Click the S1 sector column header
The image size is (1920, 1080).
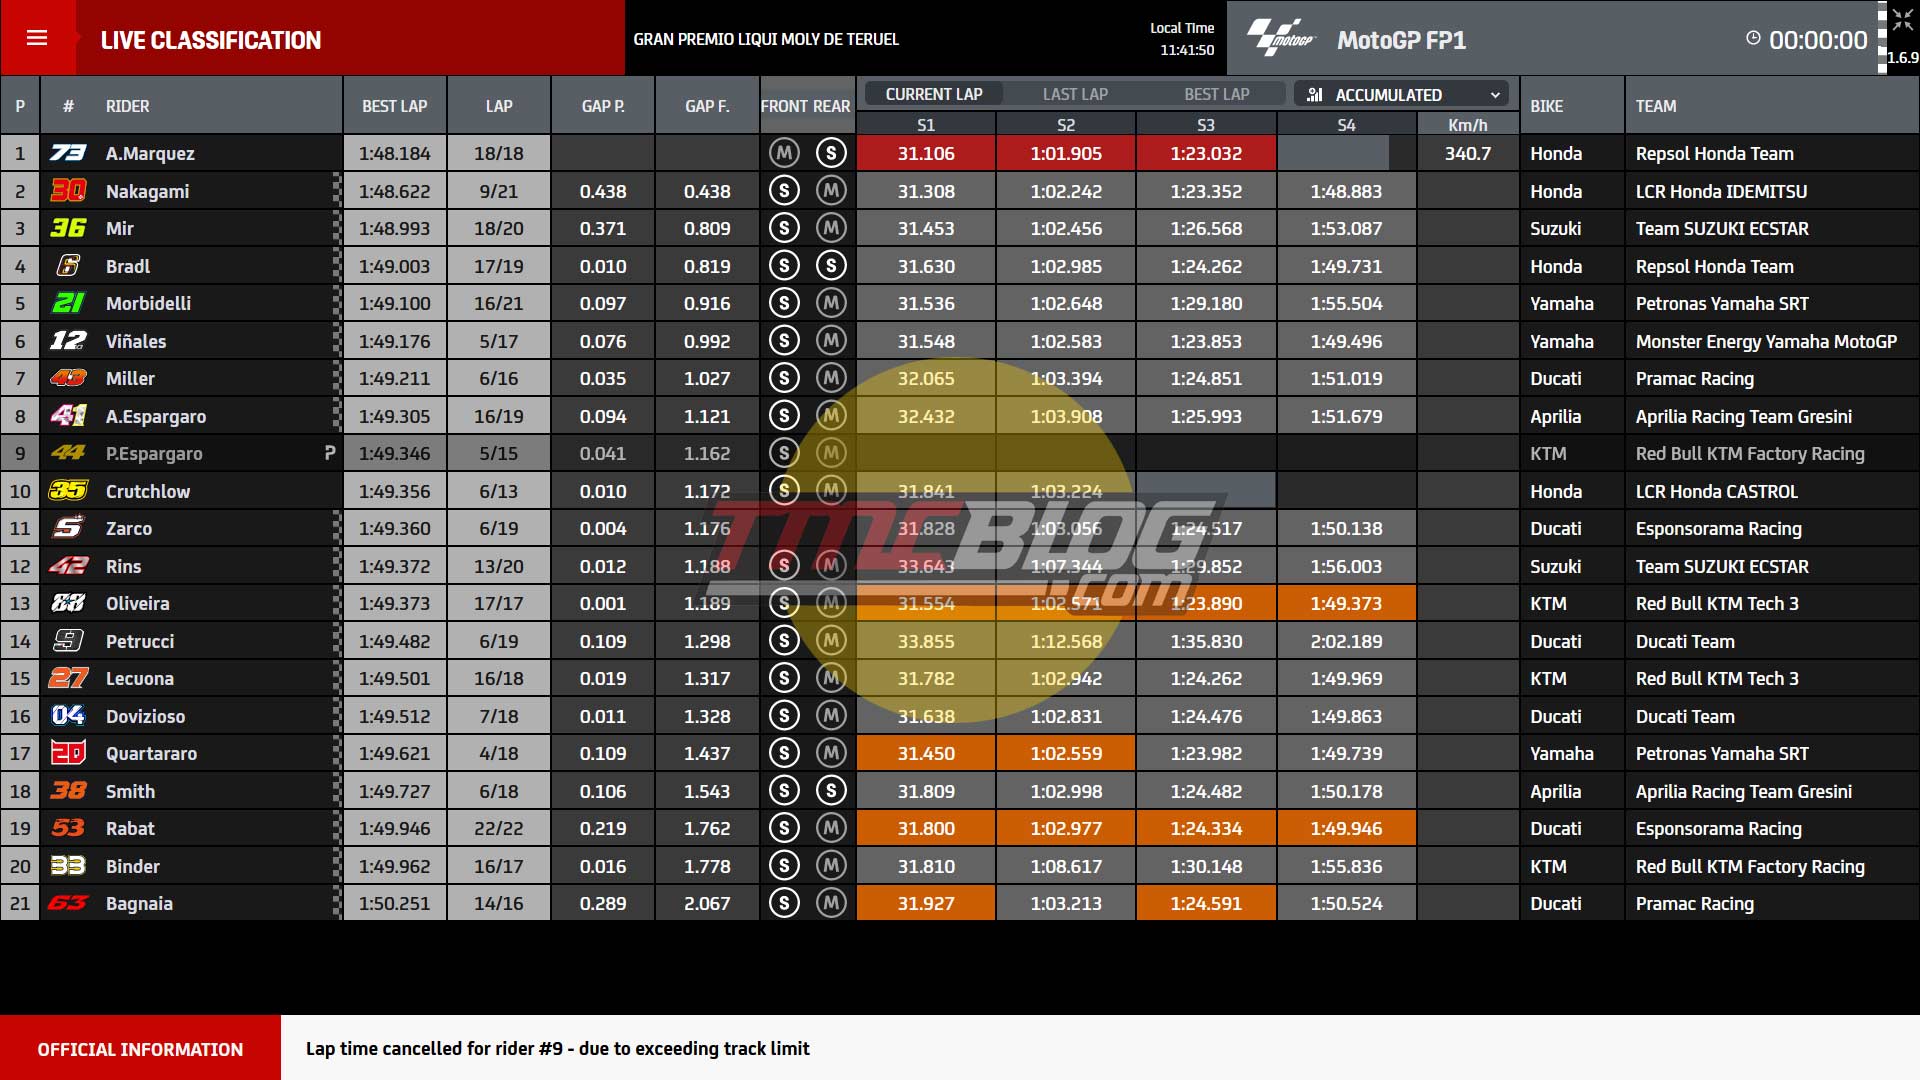926,125
